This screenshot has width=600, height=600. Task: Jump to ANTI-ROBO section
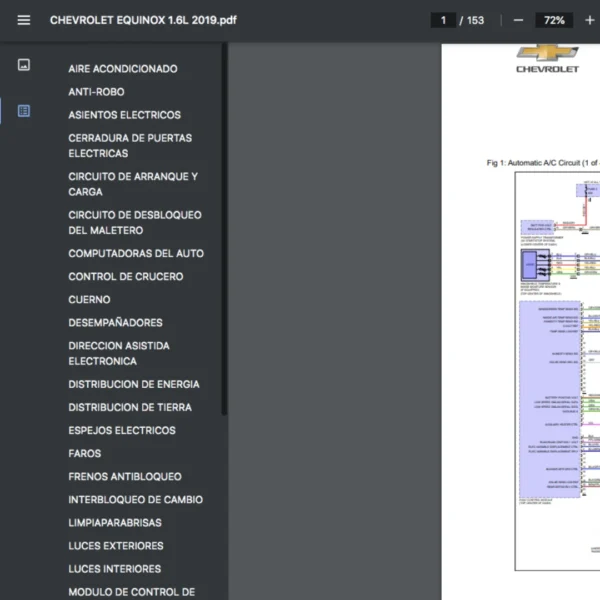[x=96, y=92]
